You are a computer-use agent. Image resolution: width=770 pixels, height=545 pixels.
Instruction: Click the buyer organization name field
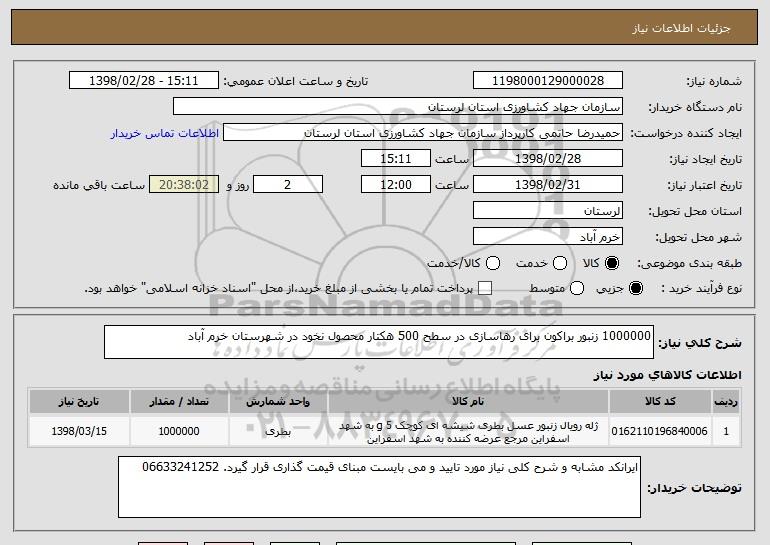tap(398, 107)
